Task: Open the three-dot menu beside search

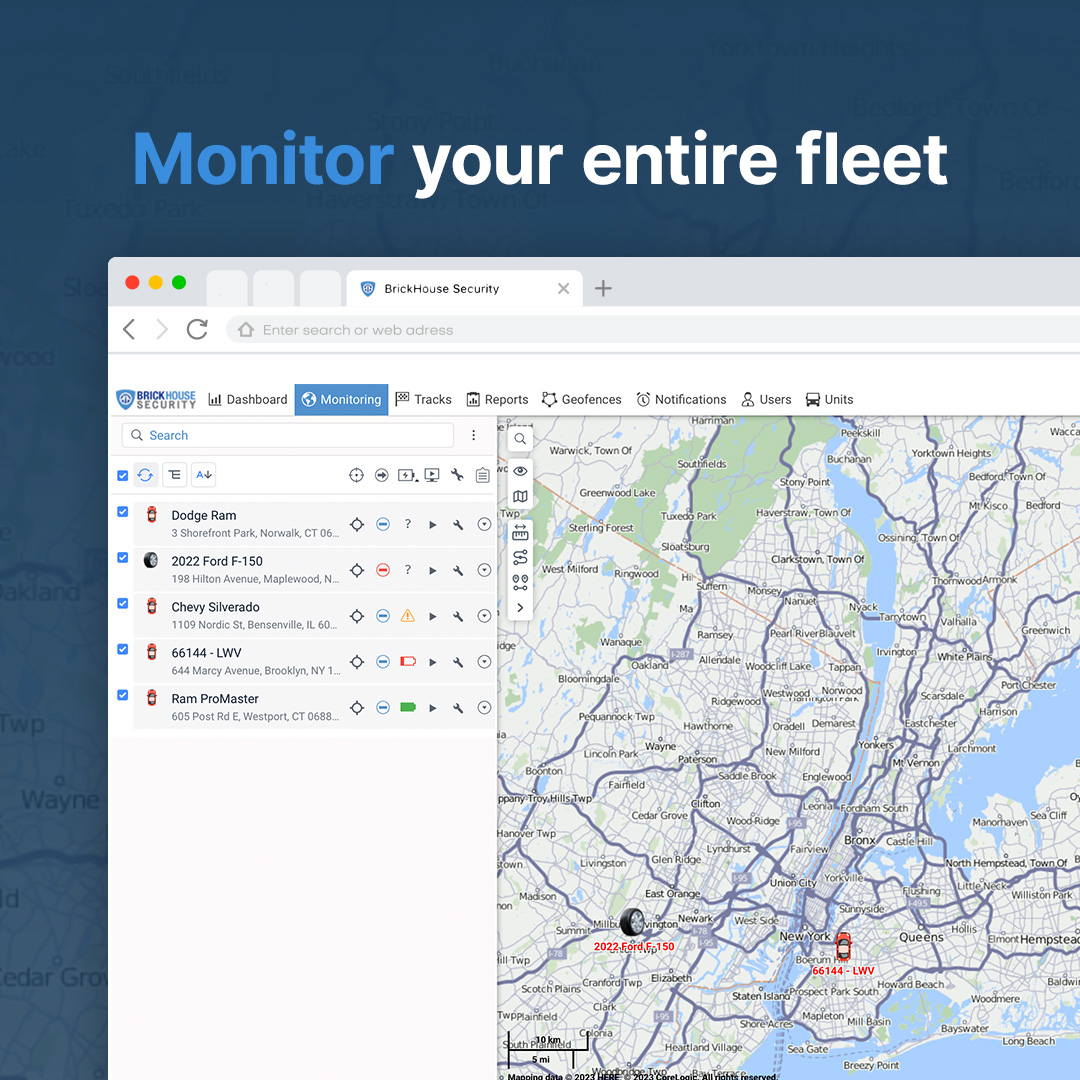Action: (473, 435)
